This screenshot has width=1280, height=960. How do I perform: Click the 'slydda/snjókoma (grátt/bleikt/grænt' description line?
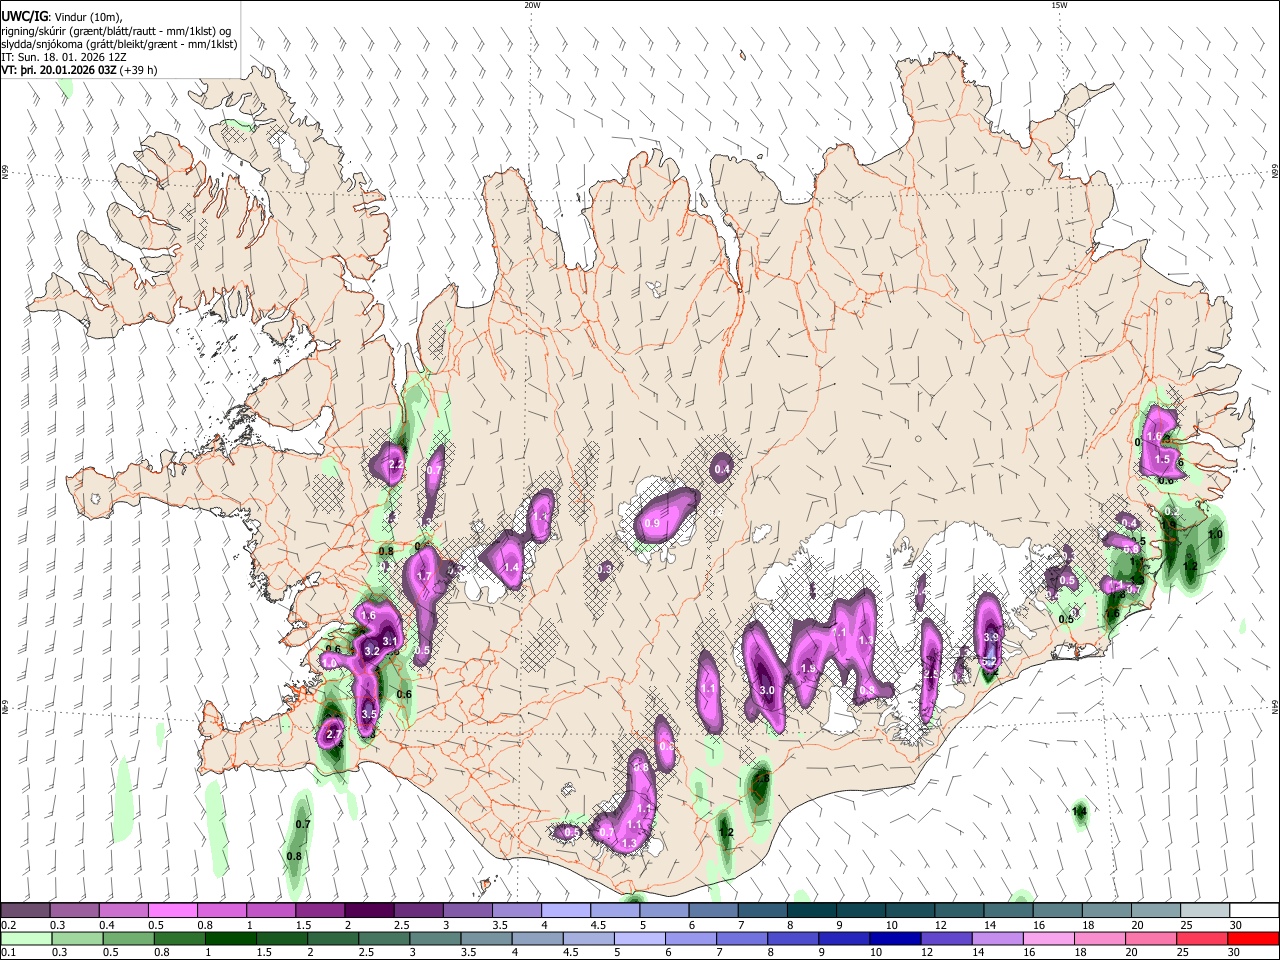coord(119,44)
